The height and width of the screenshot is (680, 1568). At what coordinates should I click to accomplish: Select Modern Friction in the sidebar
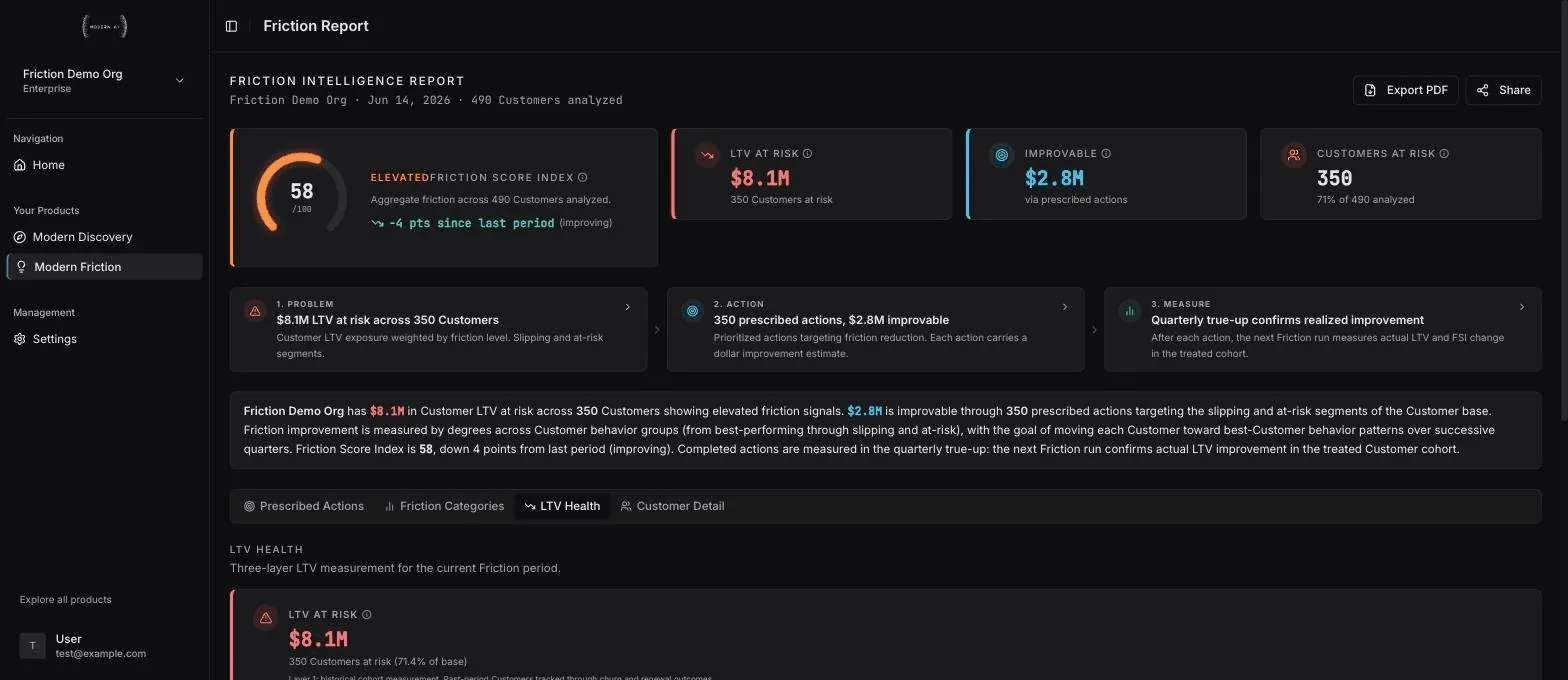pos(104,267)
